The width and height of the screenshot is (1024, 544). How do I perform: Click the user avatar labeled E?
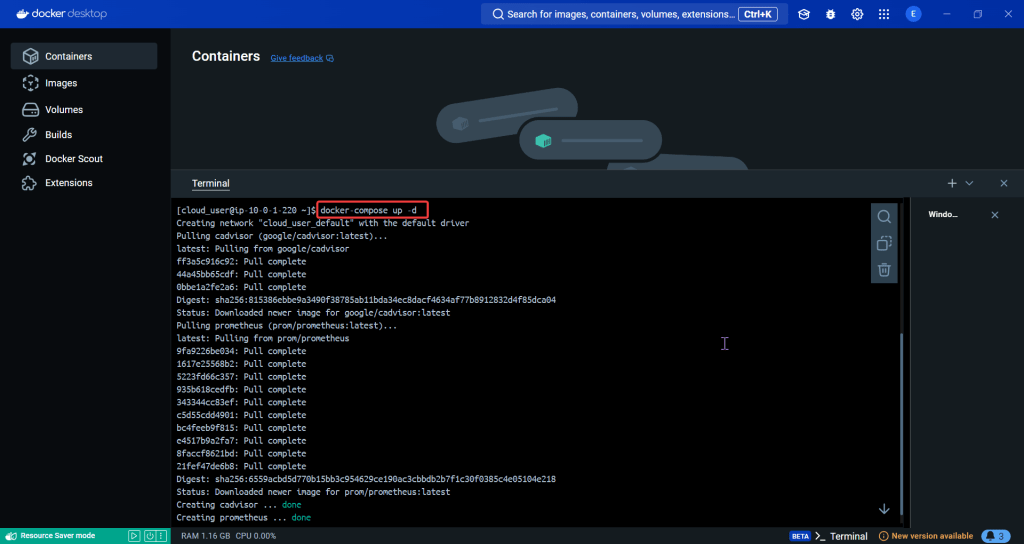(913, 14)
